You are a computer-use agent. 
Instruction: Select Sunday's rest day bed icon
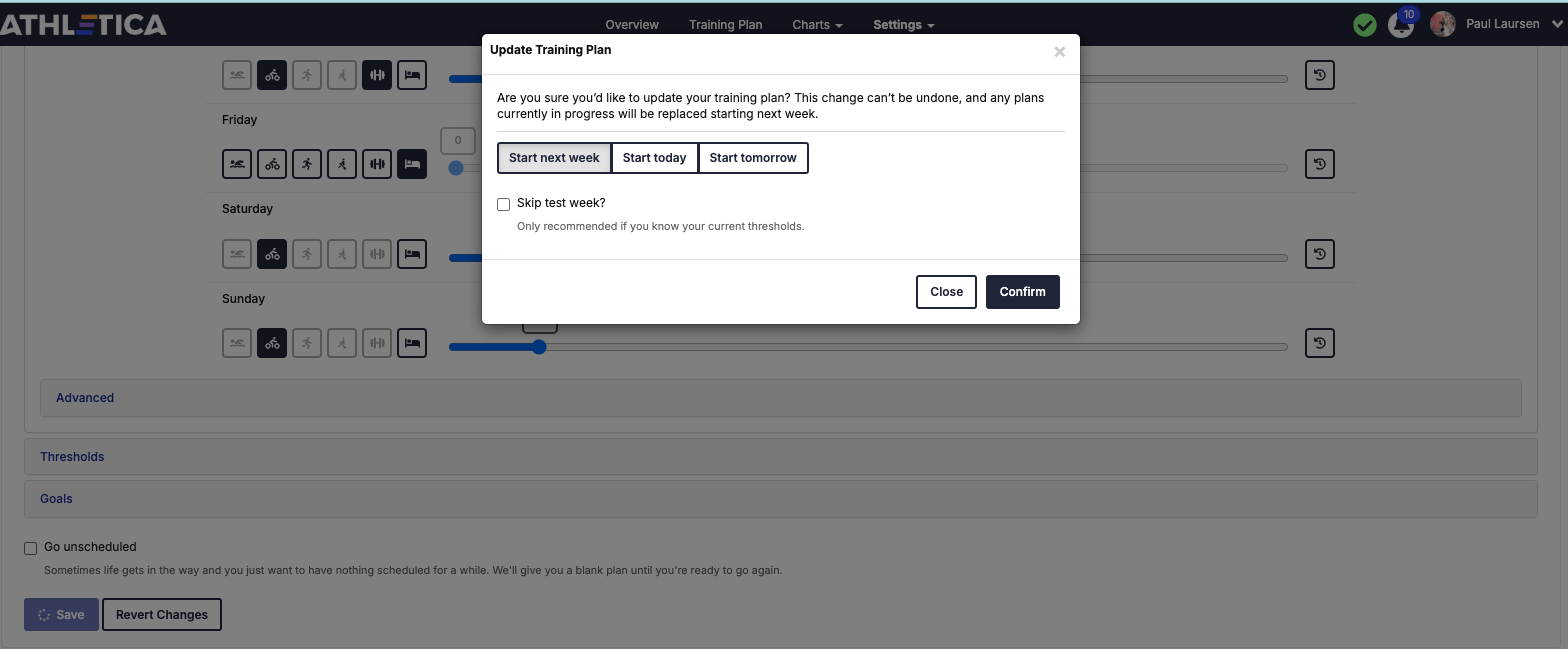pyautogui.click(x=412, y=343)
